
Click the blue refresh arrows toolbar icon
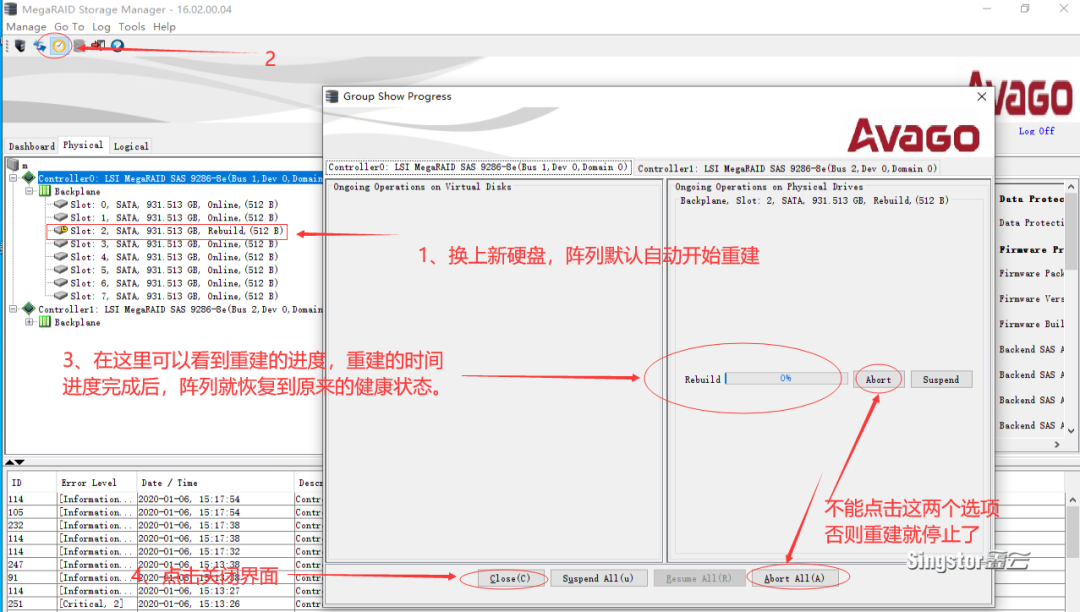point(40,46)
